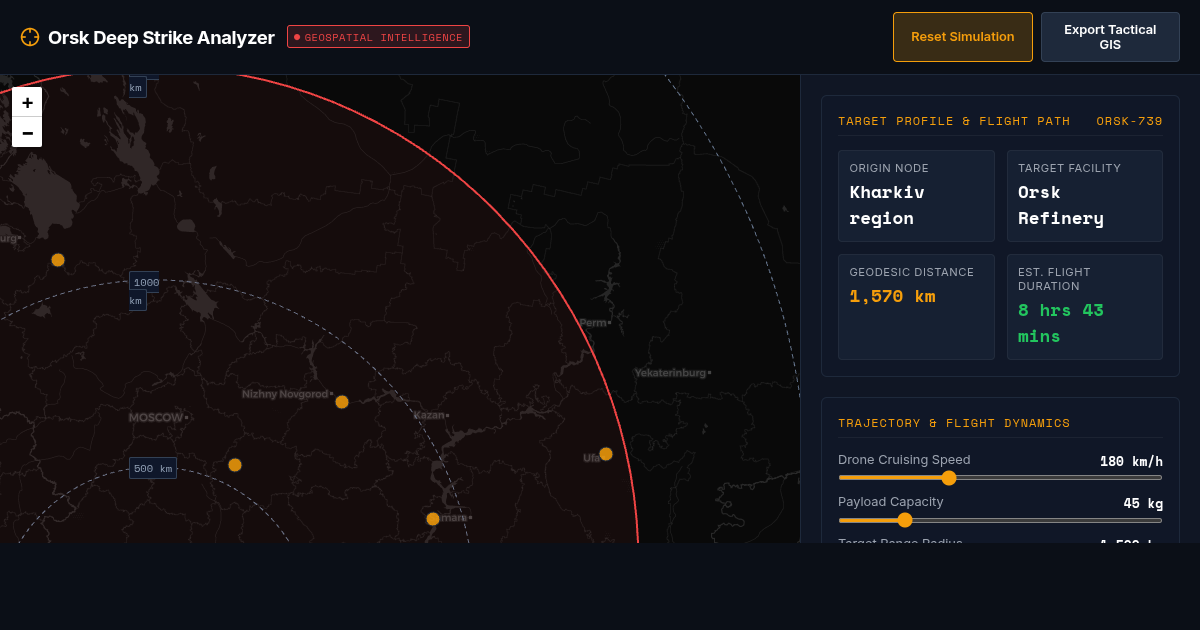Click the Trajectory & Flight Dynamics heading

click(954, 423)
